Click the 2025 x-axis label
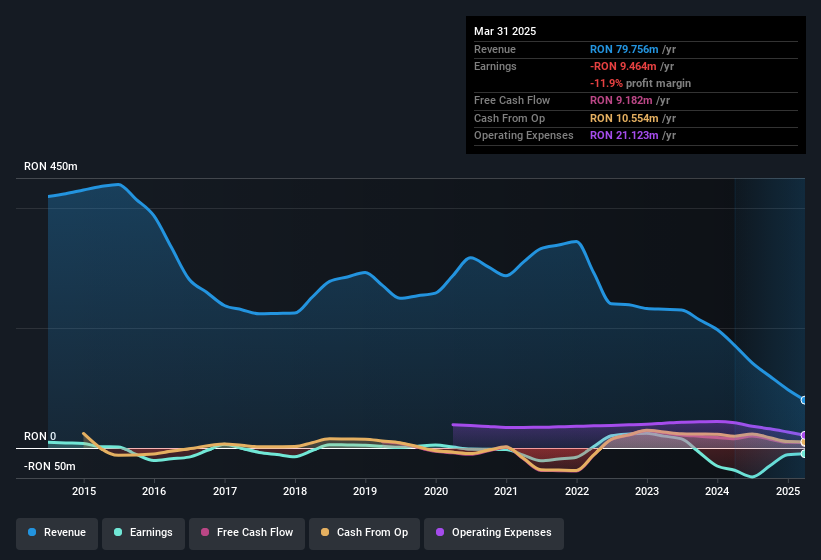Viewport: 821px width, 560px height. click(788, 491)
